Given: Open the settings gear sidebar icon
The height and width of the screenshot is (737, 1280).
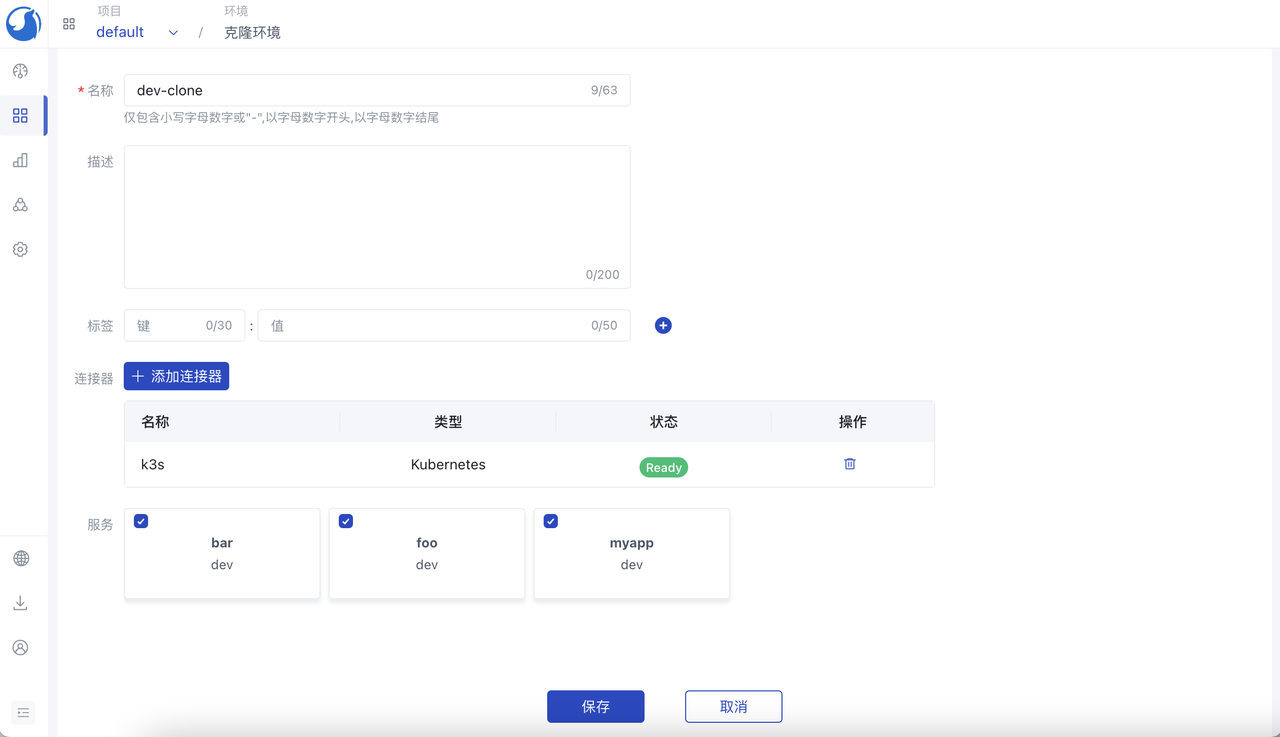Looking at the screenshot, I should [x=20, y=249].
